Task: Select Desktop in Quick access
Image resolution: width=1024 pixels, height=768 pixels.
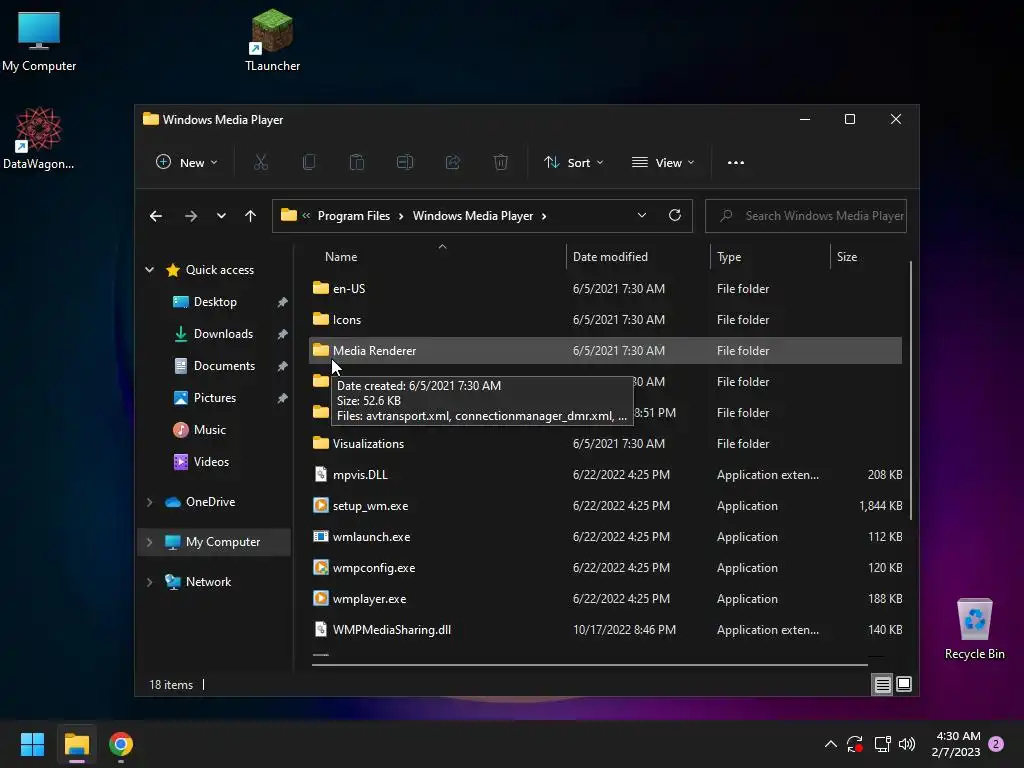Action: (215, 302)
